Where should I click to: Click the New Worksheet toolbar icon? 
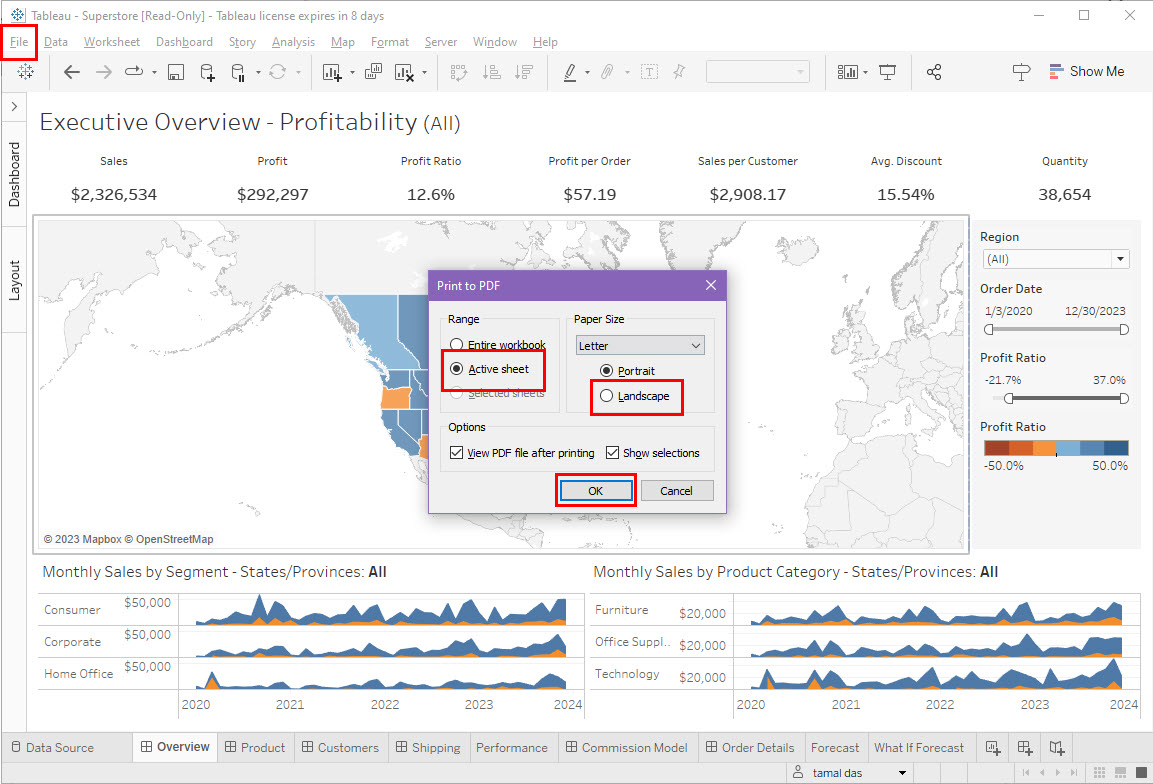coord(332,71)
